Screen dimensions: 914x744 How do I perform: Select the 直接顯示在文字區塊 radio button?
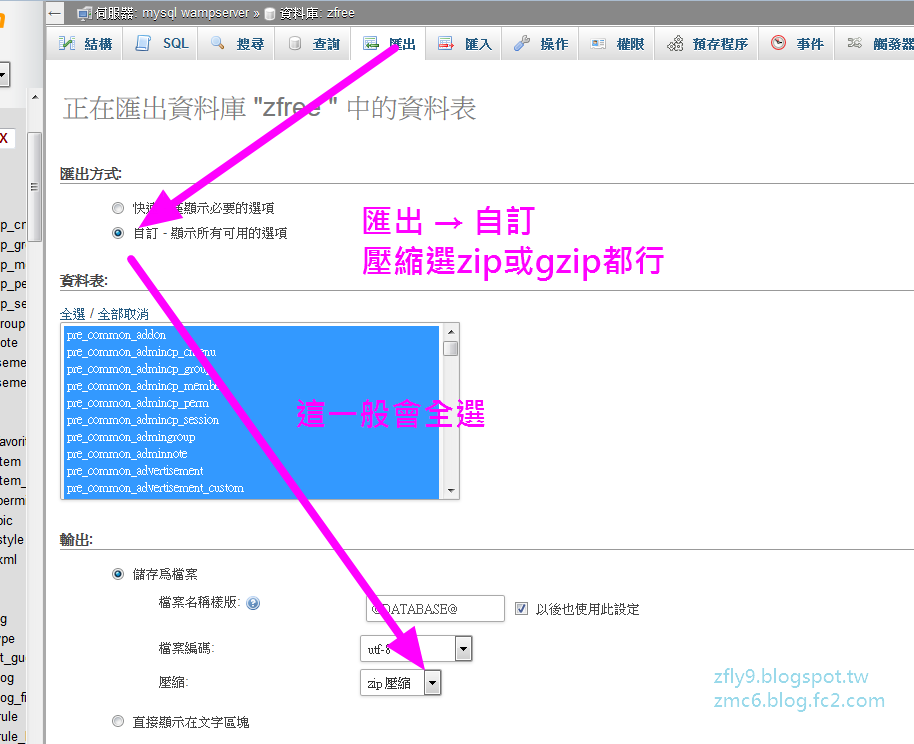click(118, 722)
